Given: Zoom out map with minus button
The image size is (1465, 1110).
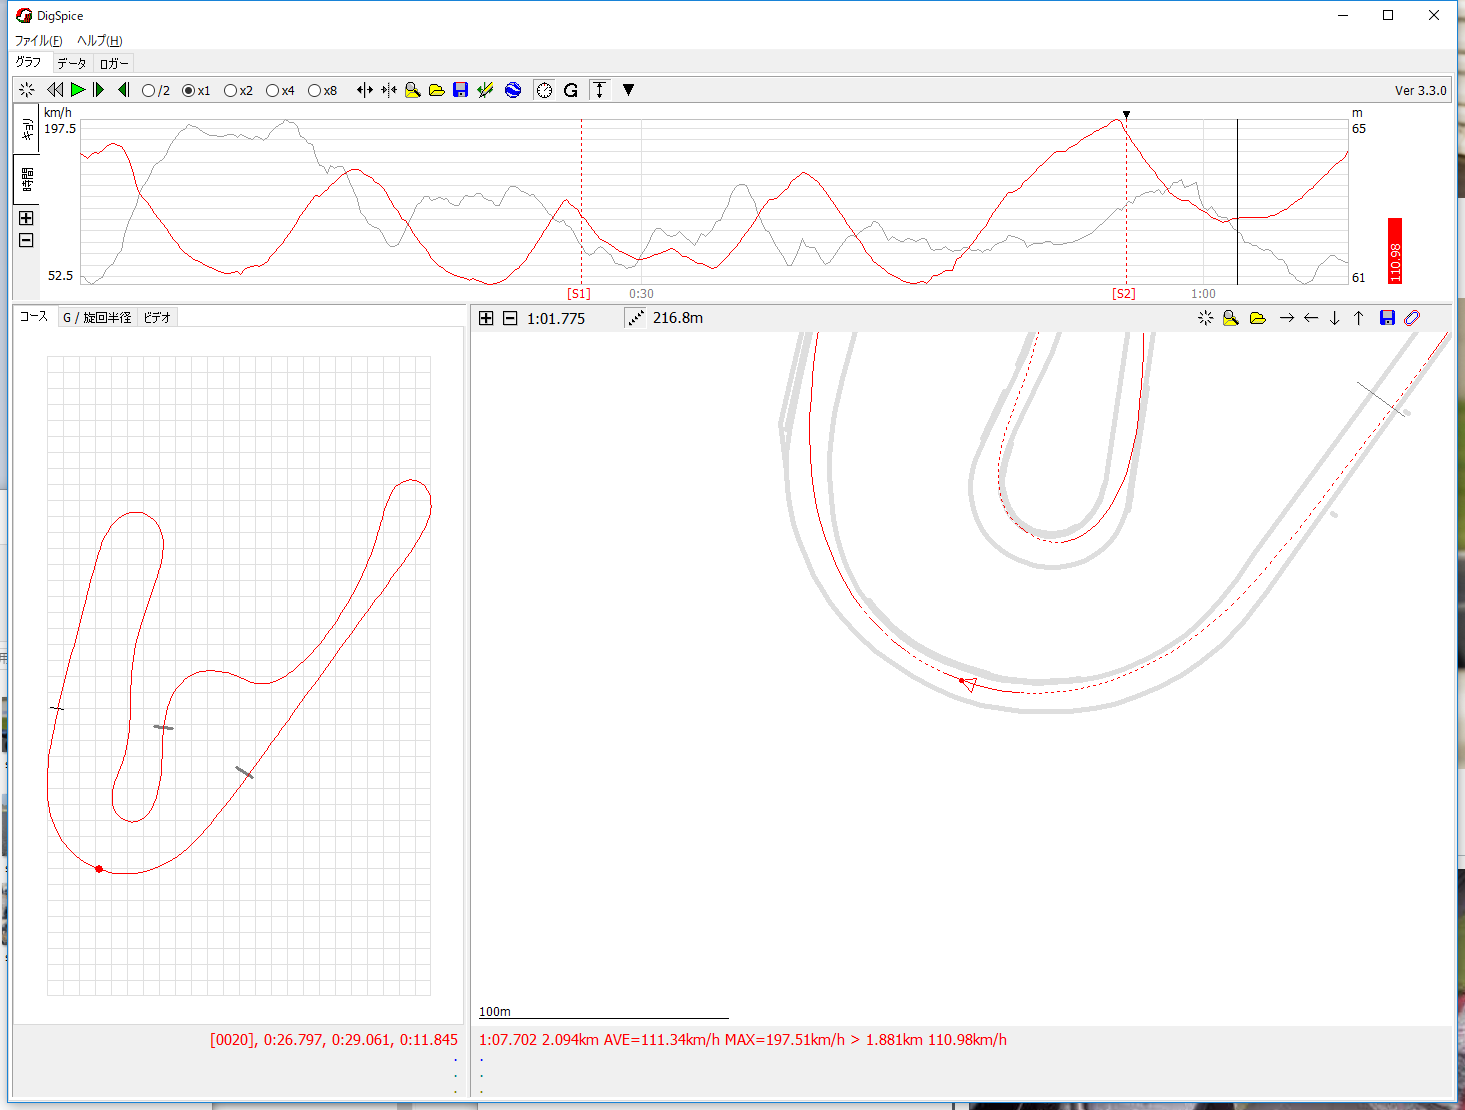Looking at the screenshot, I should coord(510,318).
